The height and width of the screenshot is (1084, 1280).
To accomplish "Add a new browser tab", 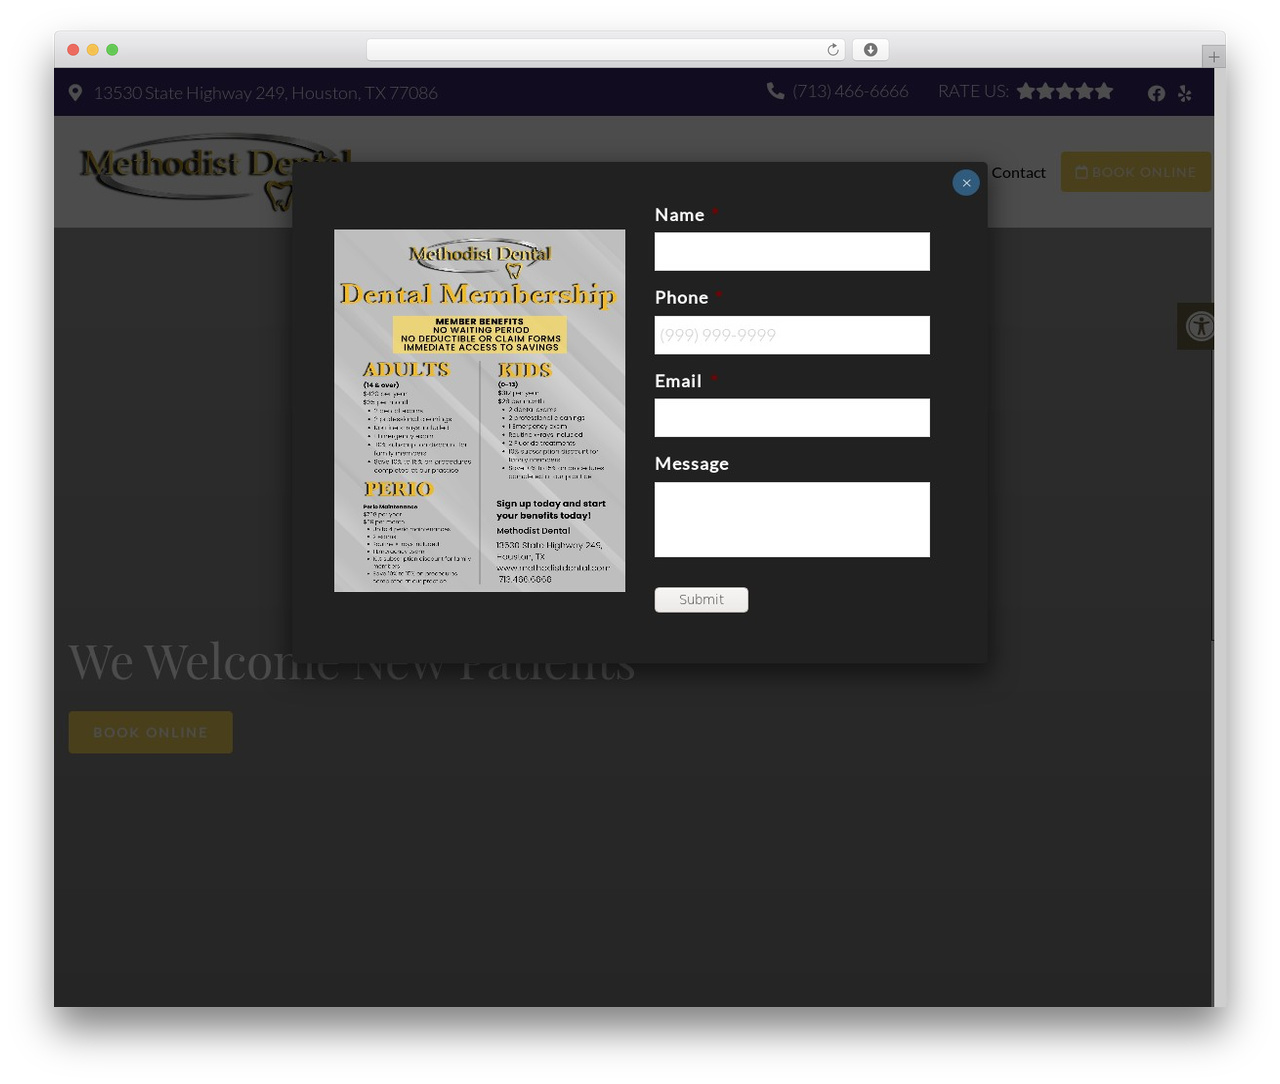I will coord(1213,57).
